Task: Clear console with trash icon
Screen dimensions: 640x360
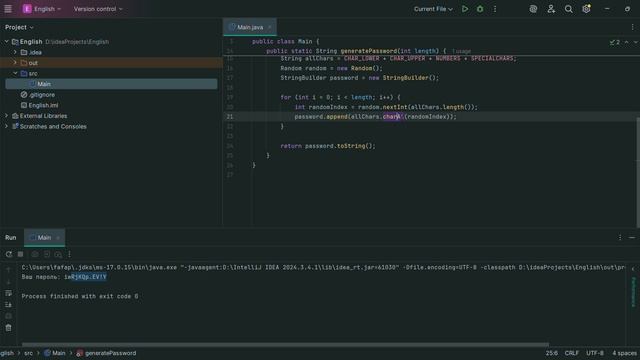Action: coord(8,328)
